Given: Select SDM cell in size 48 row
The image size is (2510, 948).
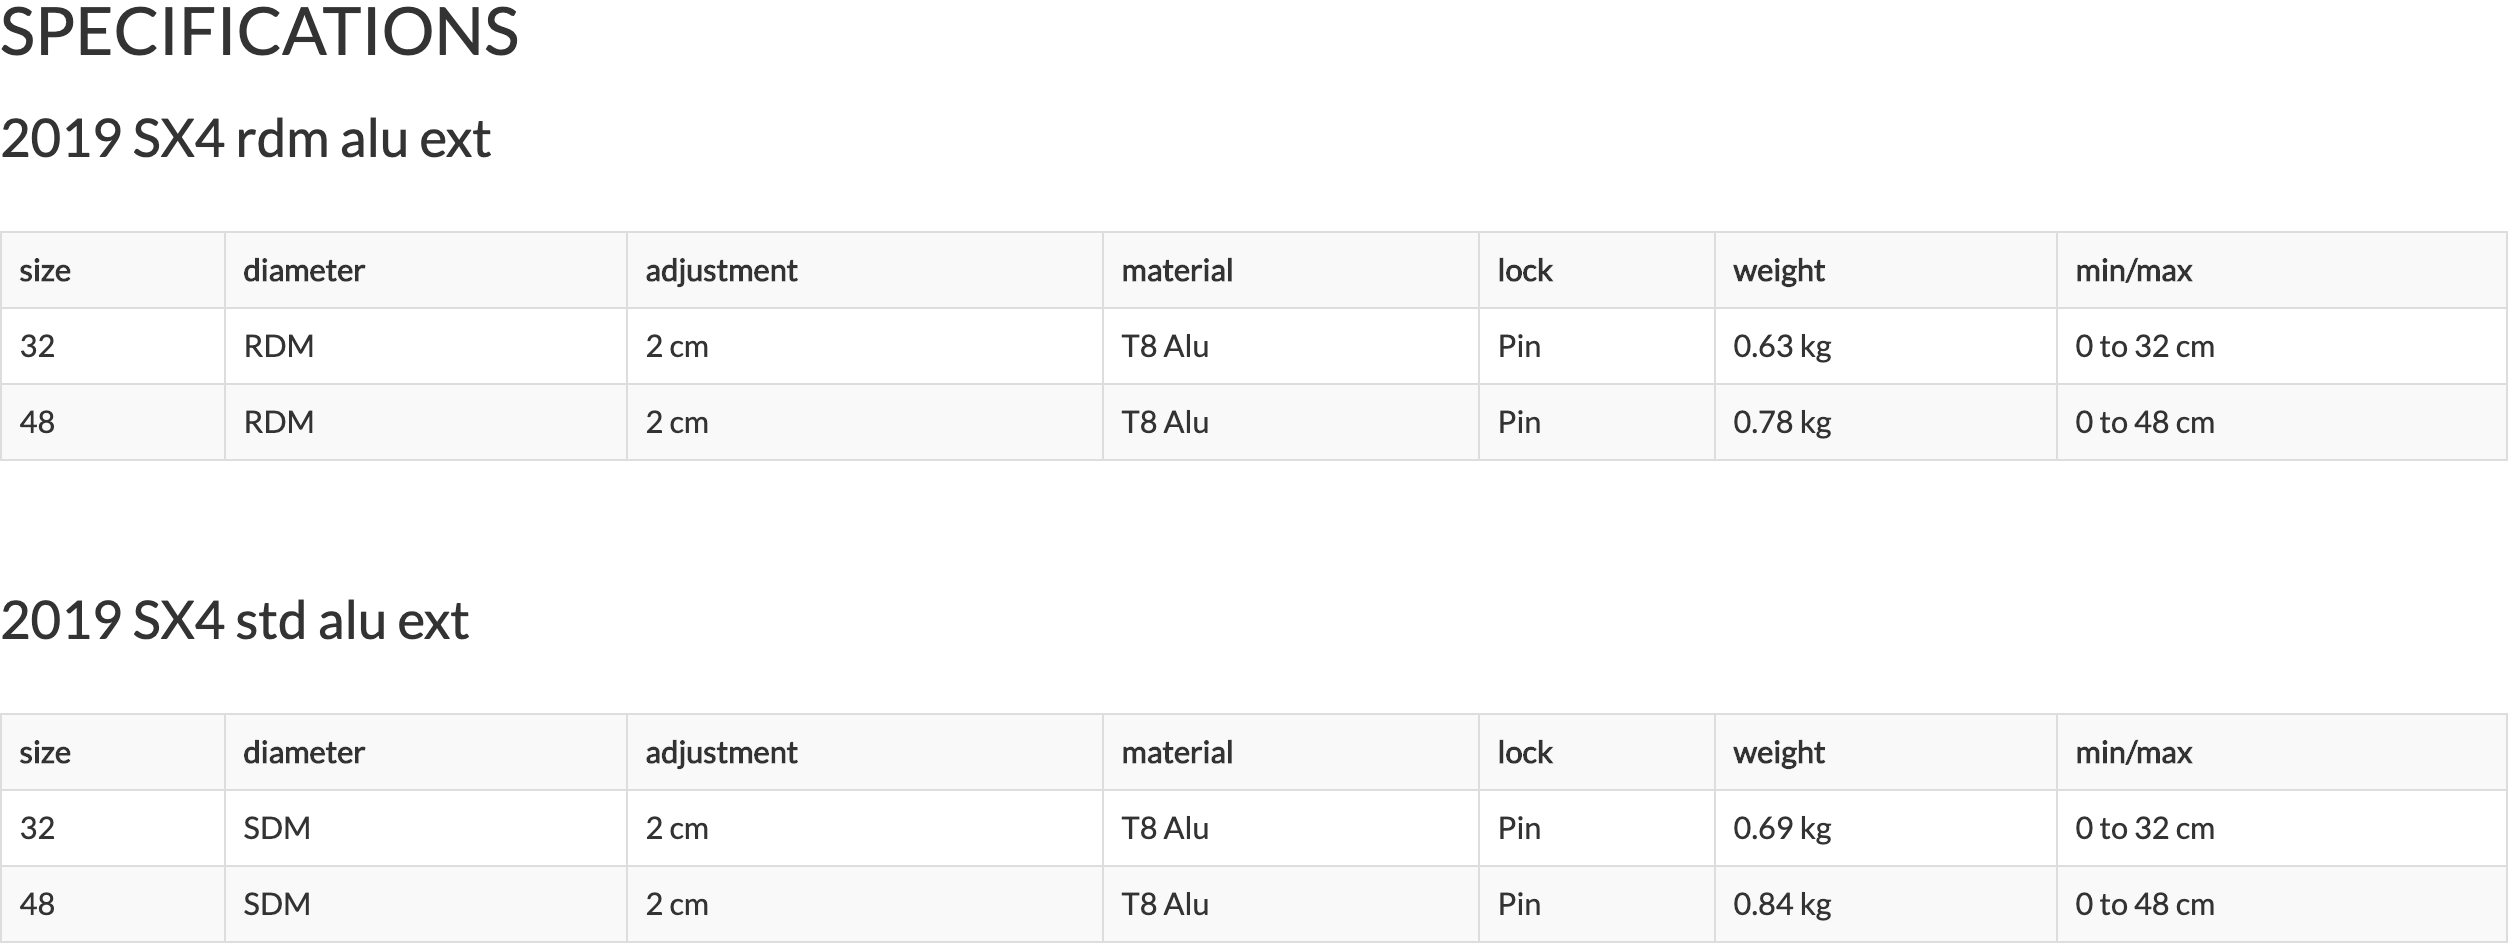Looking at the screenshot, I should 277,905.
